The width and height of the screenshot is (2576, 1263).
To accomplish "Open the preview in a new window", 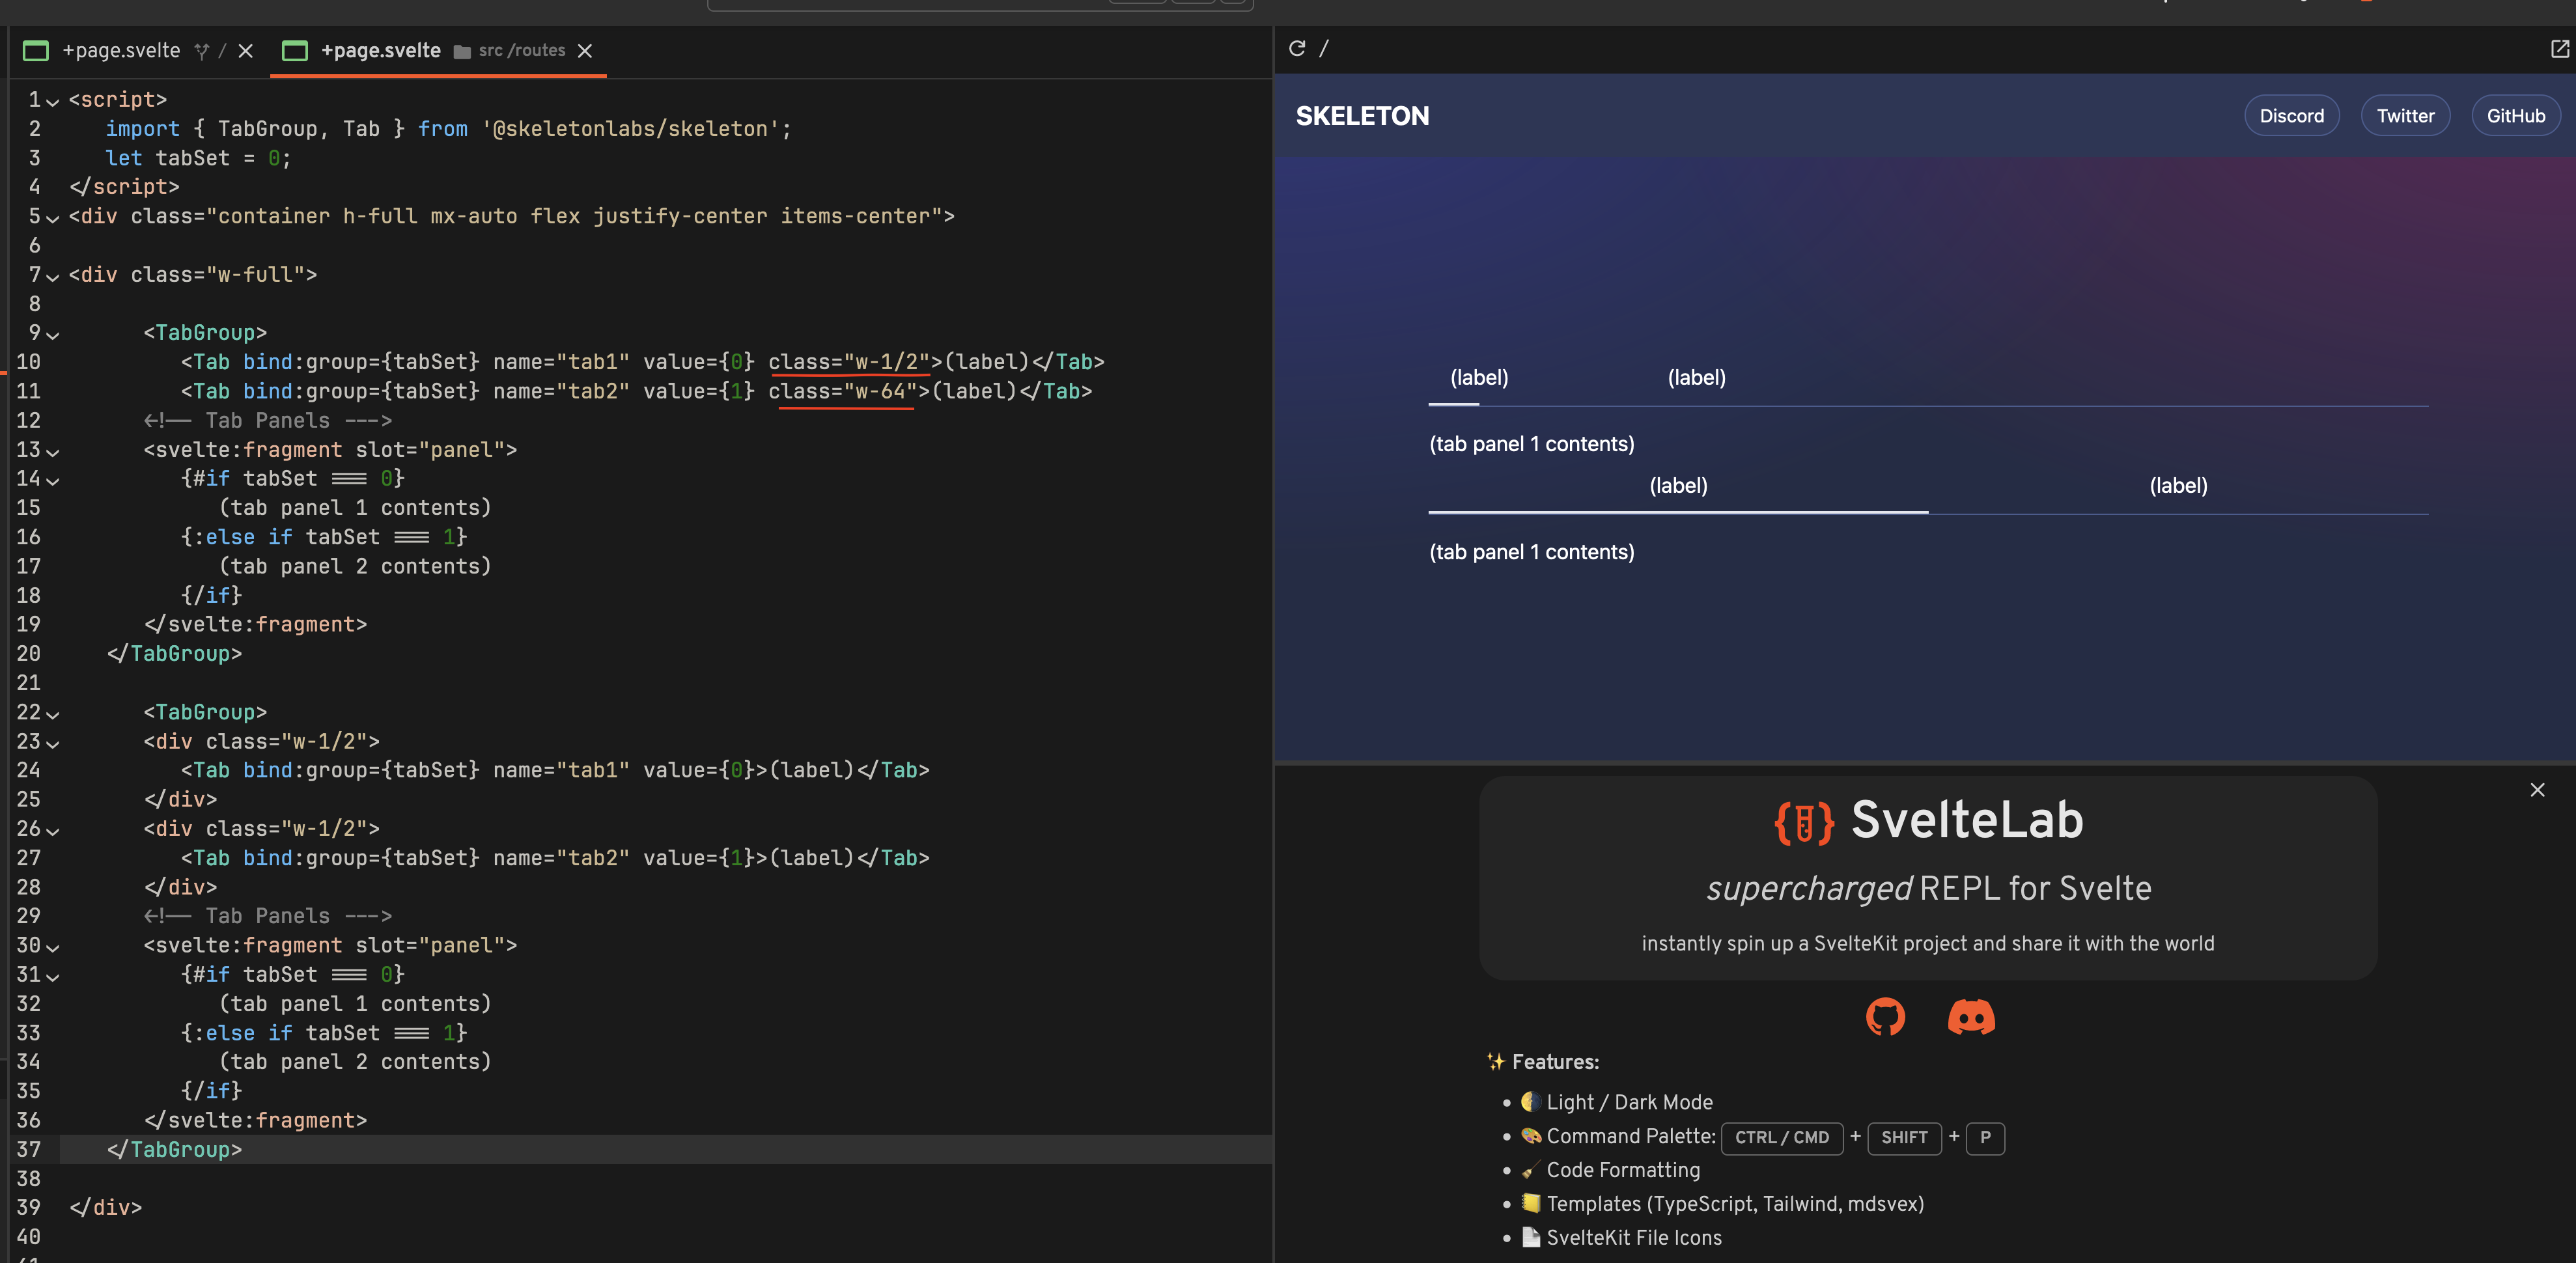I will (x=2560, y=48).
